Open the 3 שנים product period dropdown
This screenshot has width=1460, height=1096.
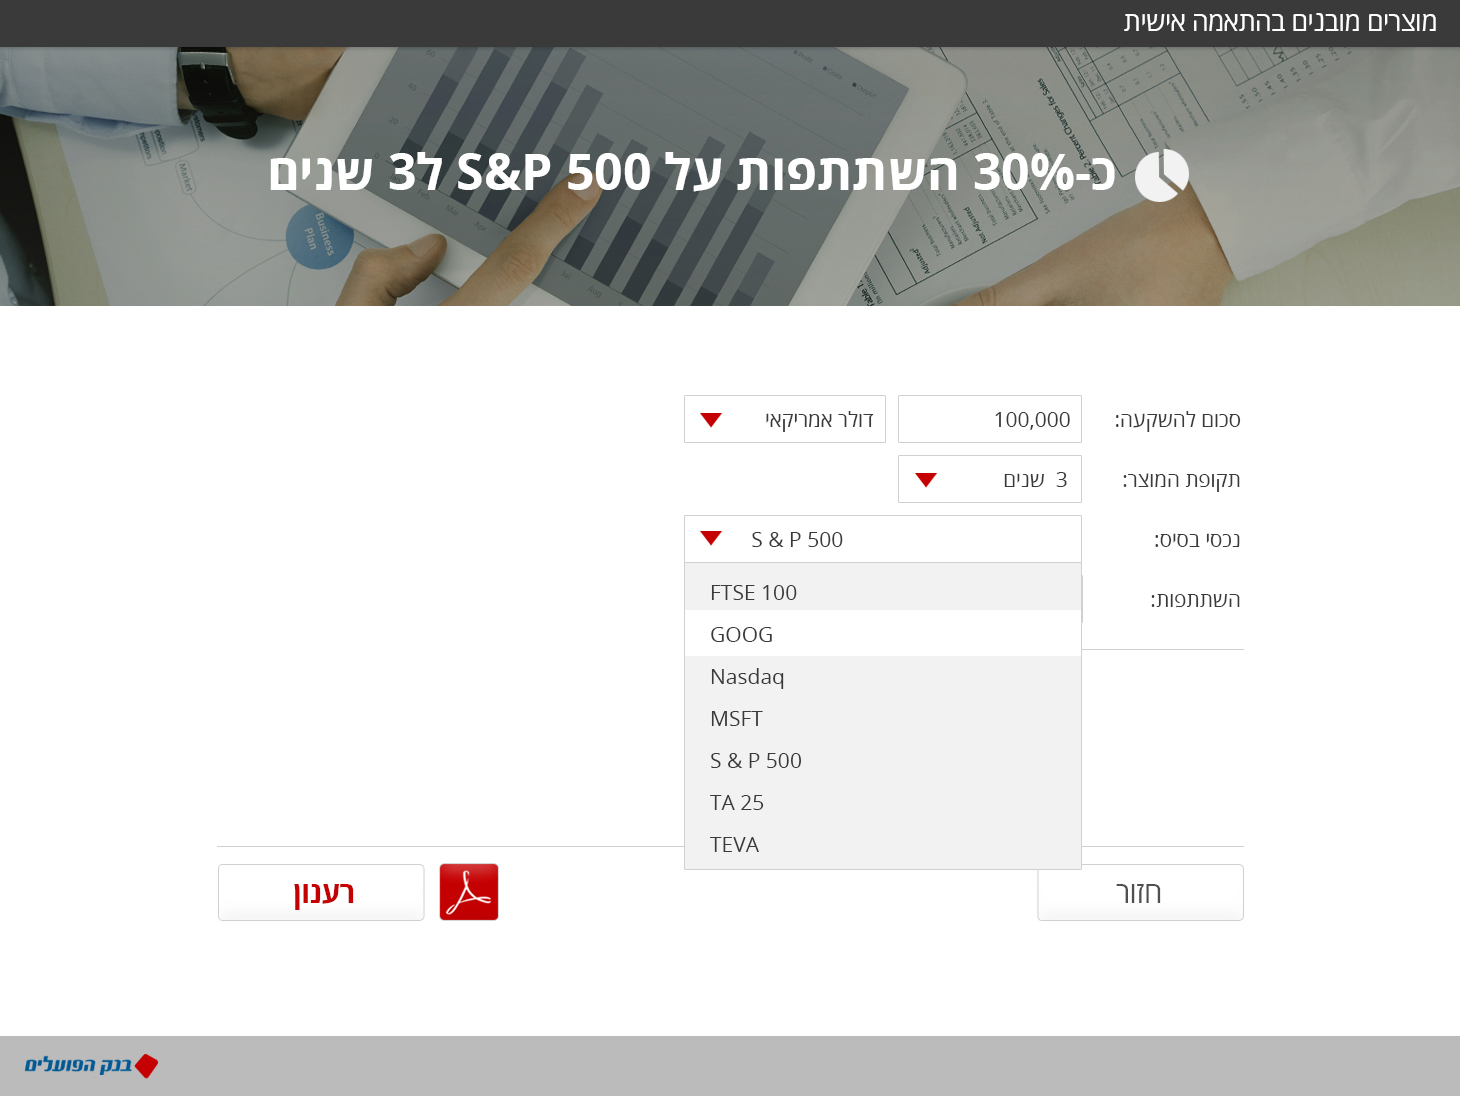coord(990,479)
